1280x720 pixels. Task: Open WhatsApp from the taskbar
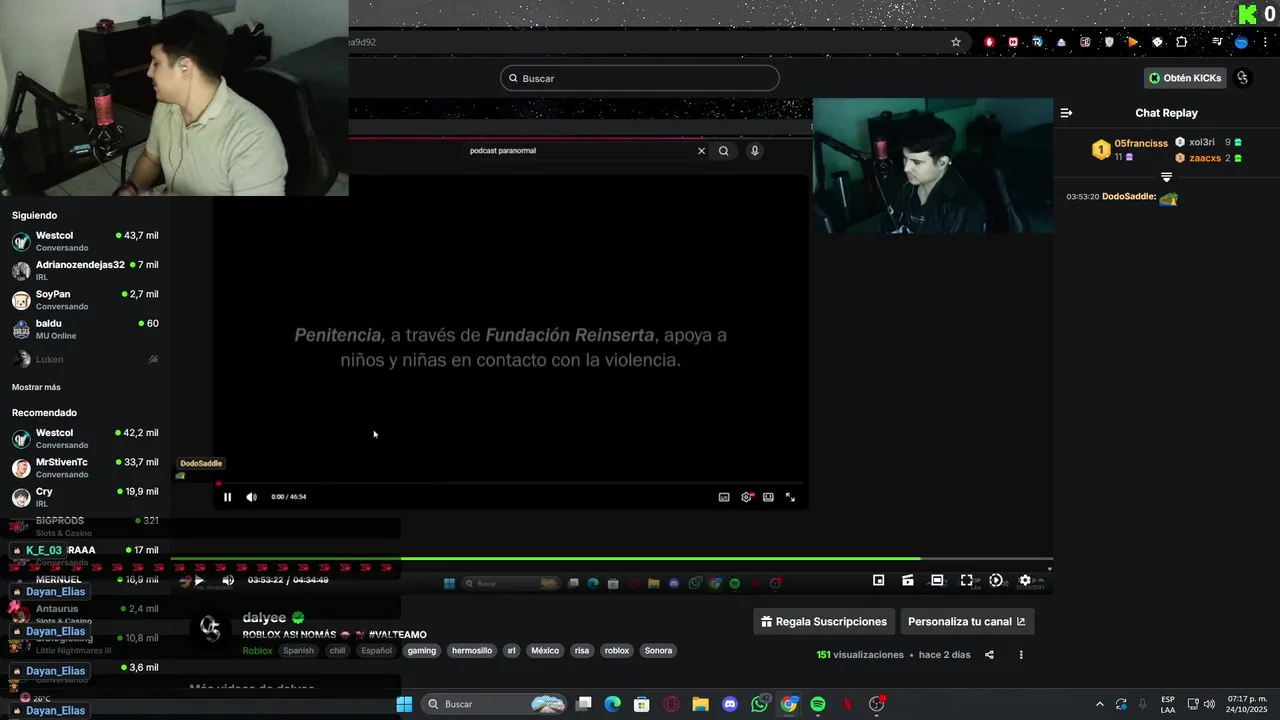coord(759,704)
